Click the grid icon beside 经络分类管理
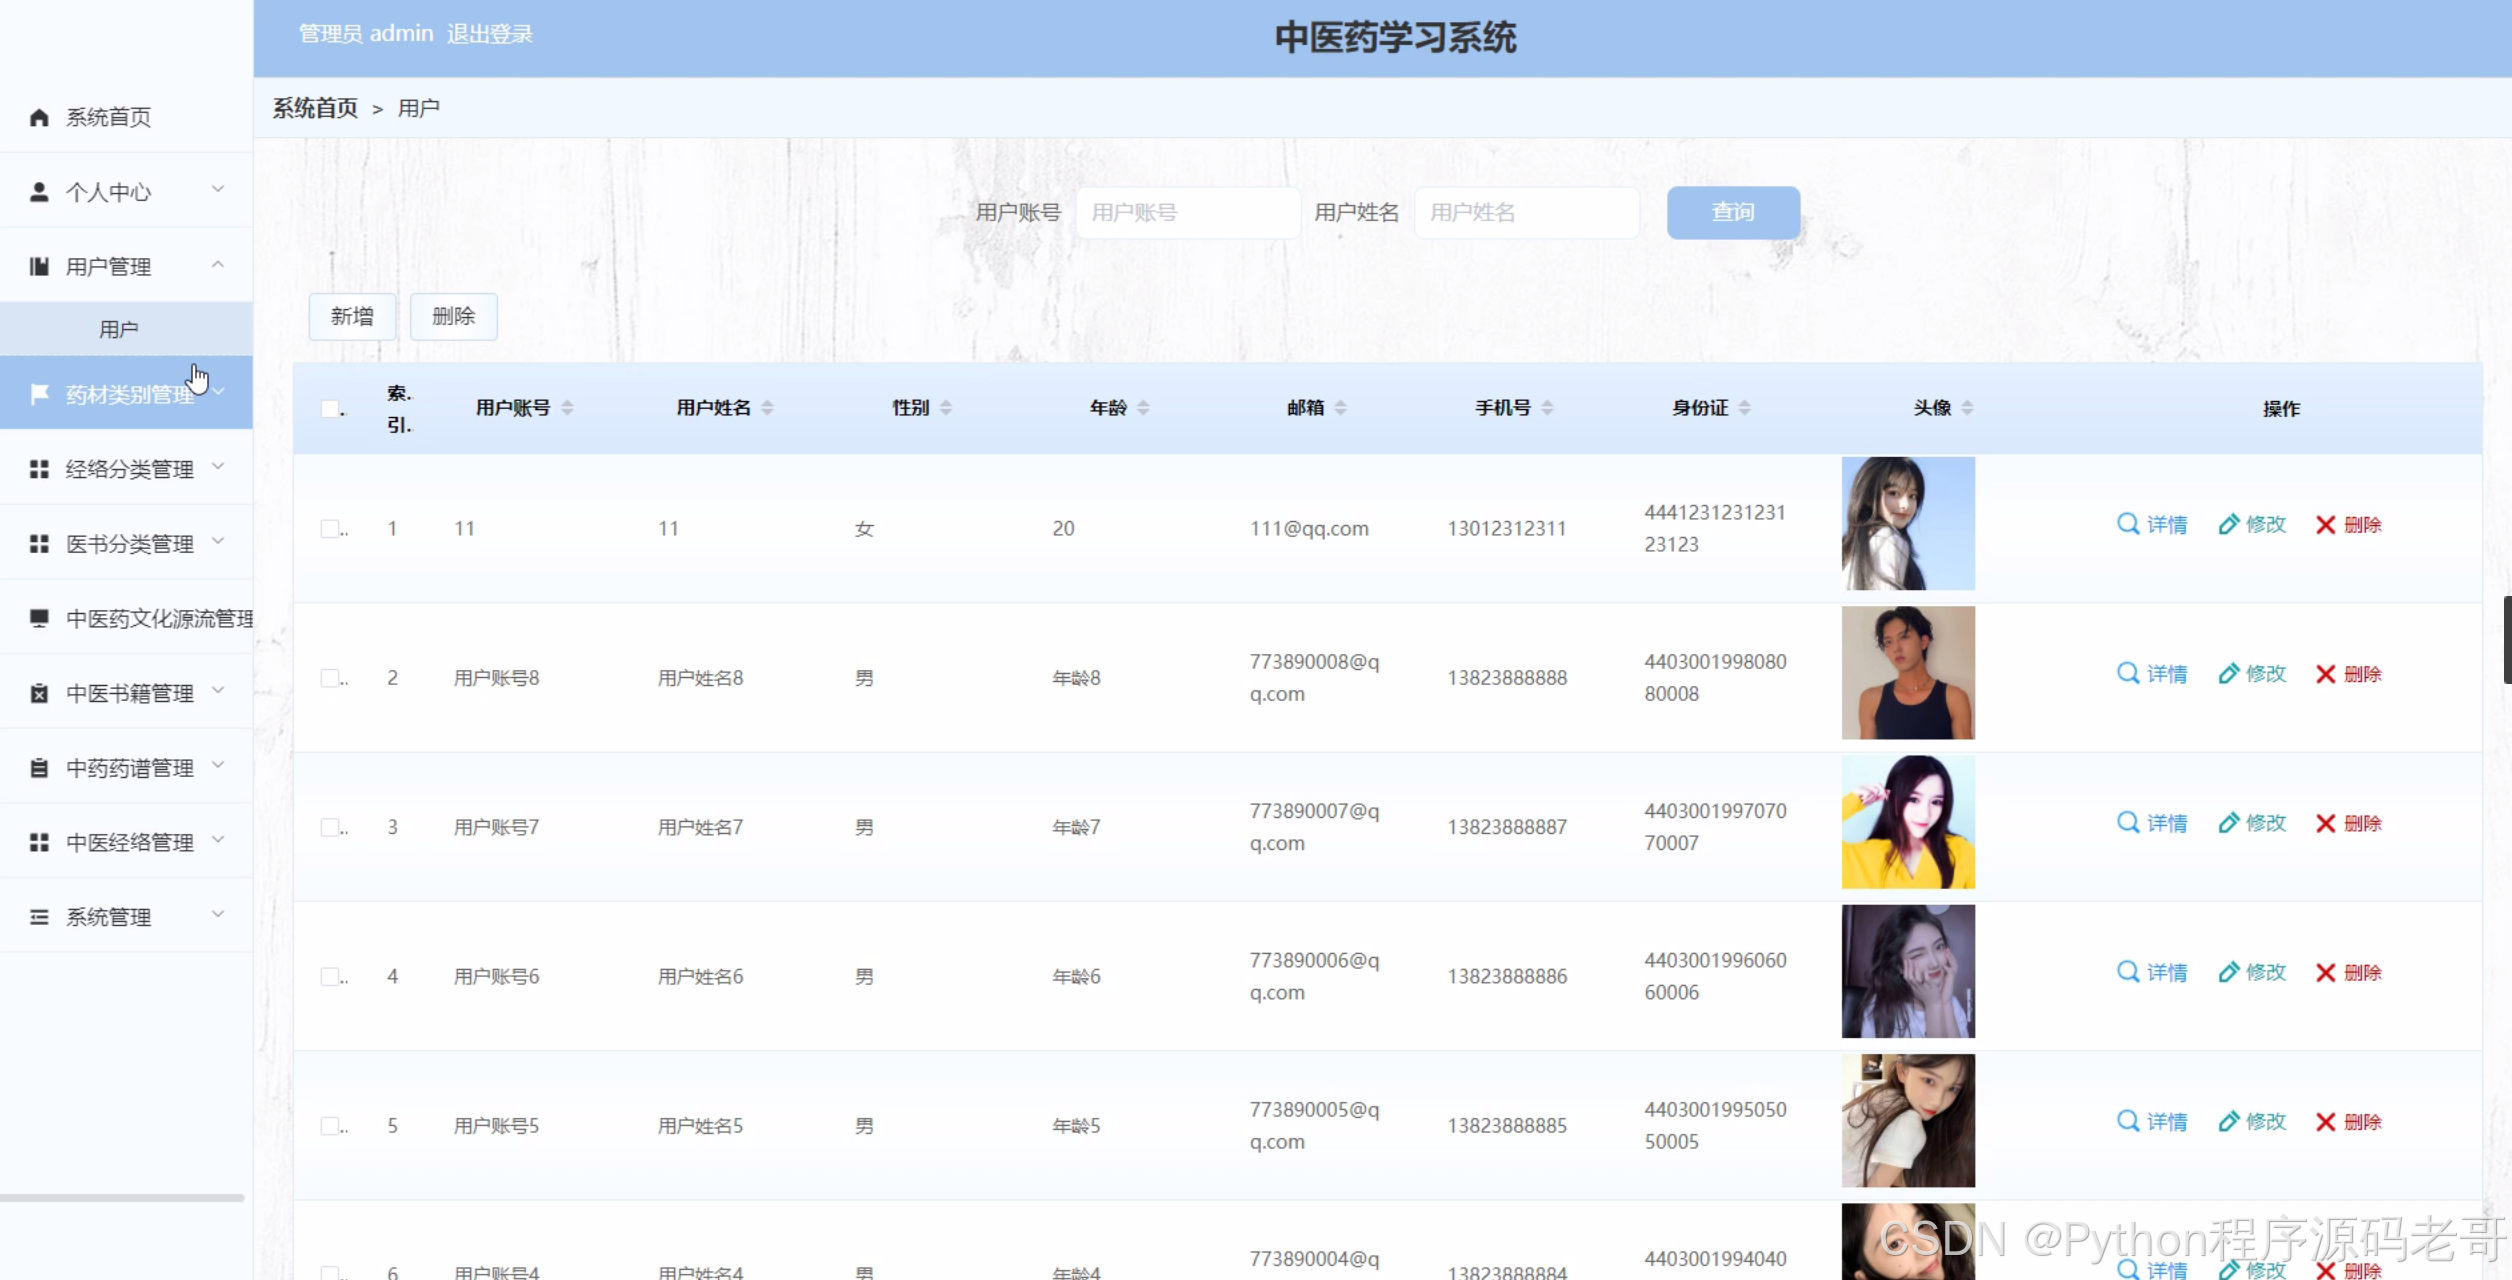 pos(39,469)
